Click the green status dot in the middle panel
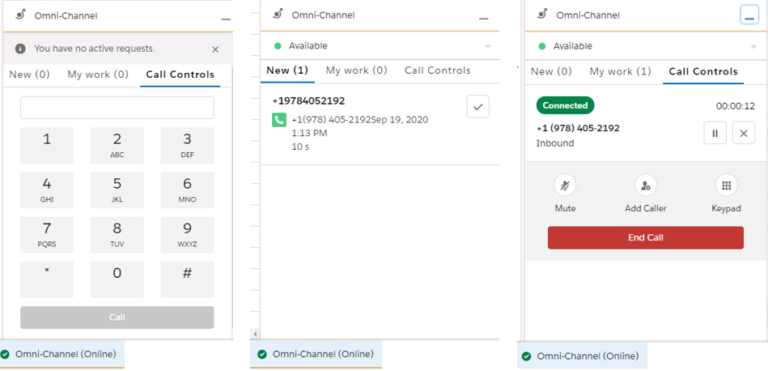This screenshot has height=371, width=768. [x=278, y=46]
